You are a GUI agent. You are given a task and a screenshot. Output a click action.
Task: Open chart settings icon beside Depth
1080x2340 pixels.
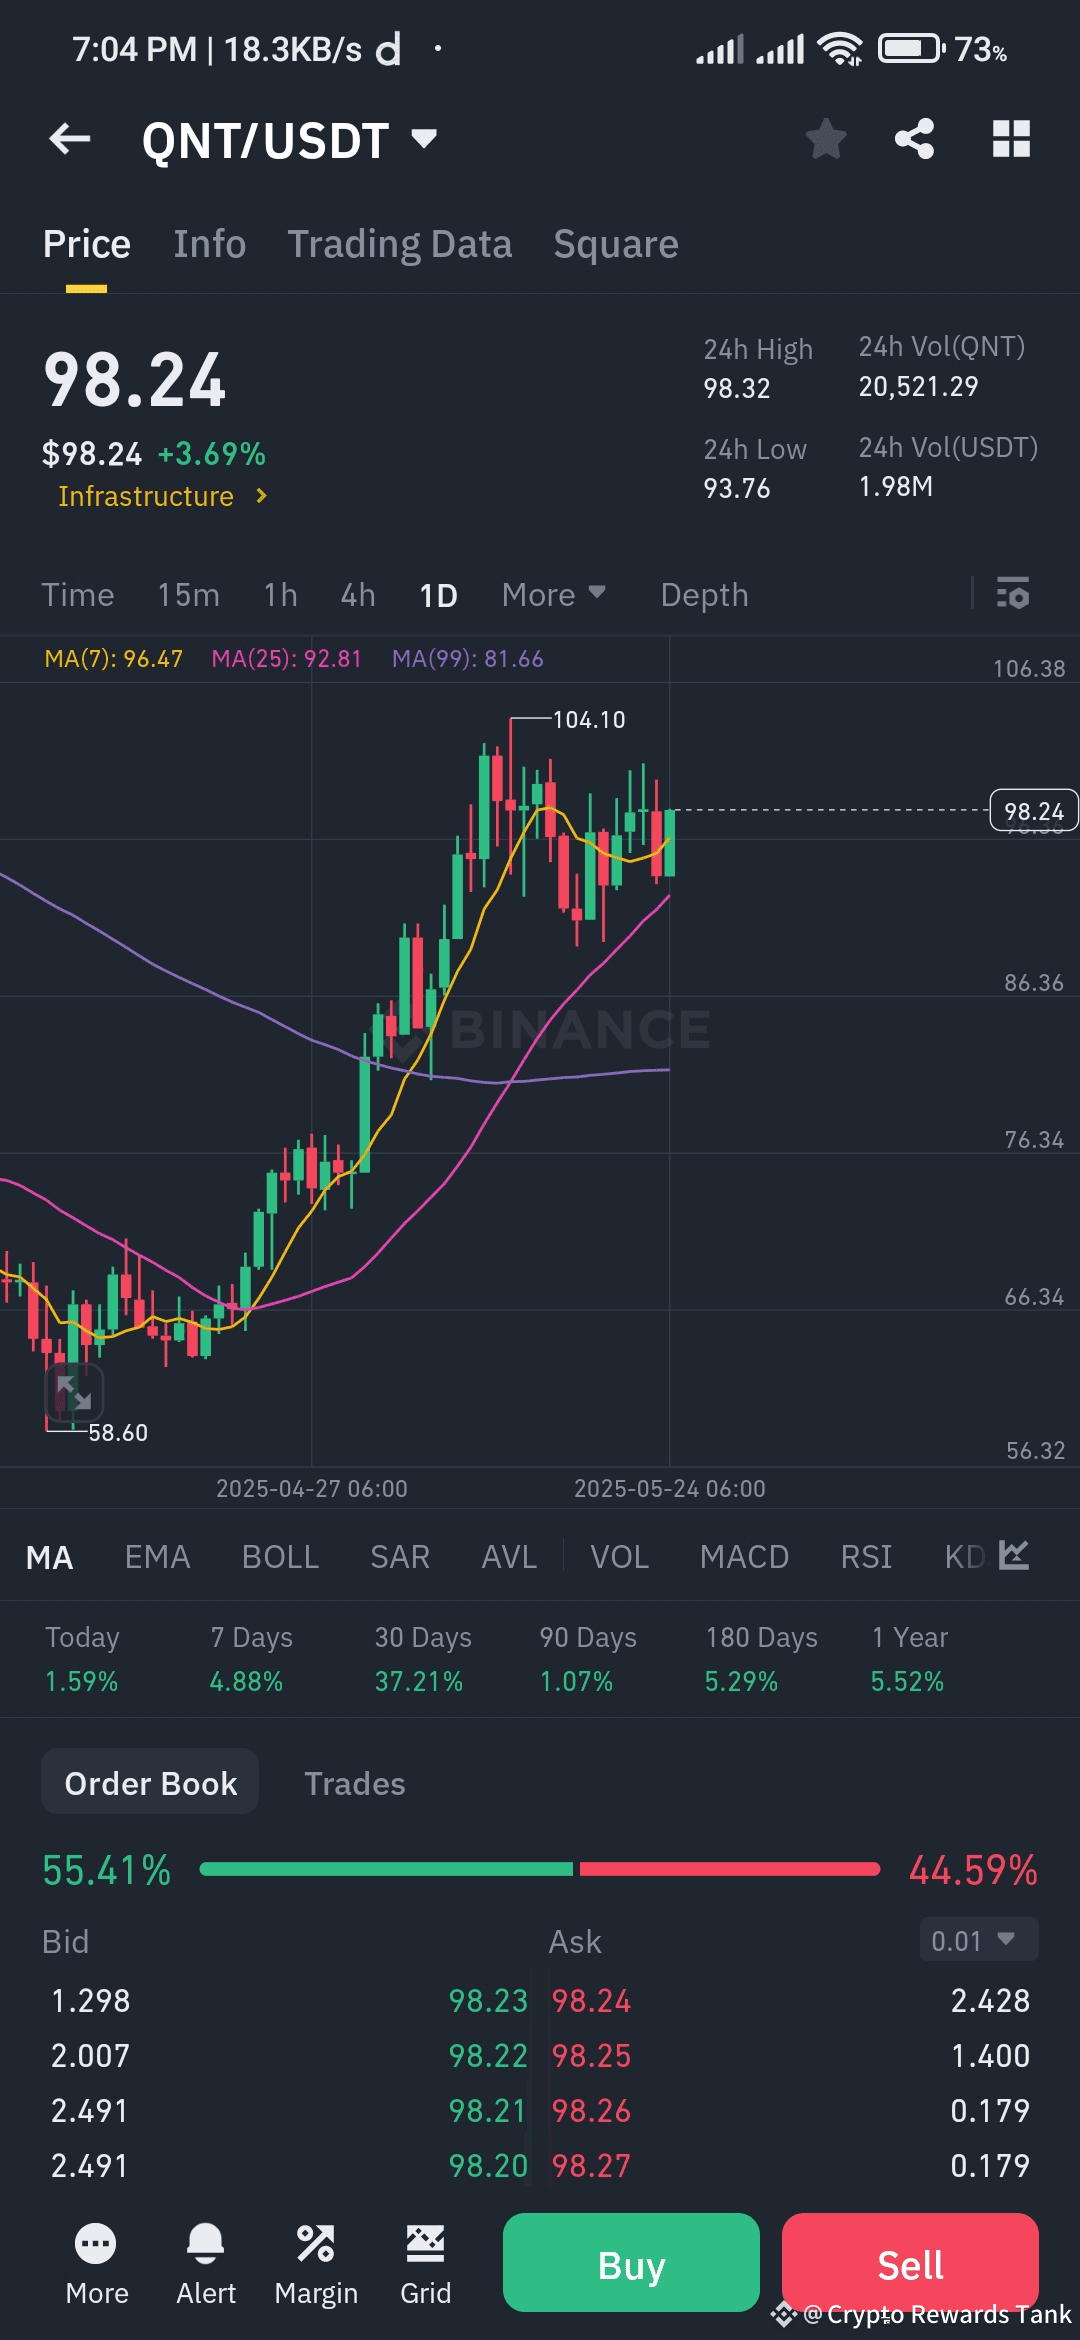[x=1013, y=594]
